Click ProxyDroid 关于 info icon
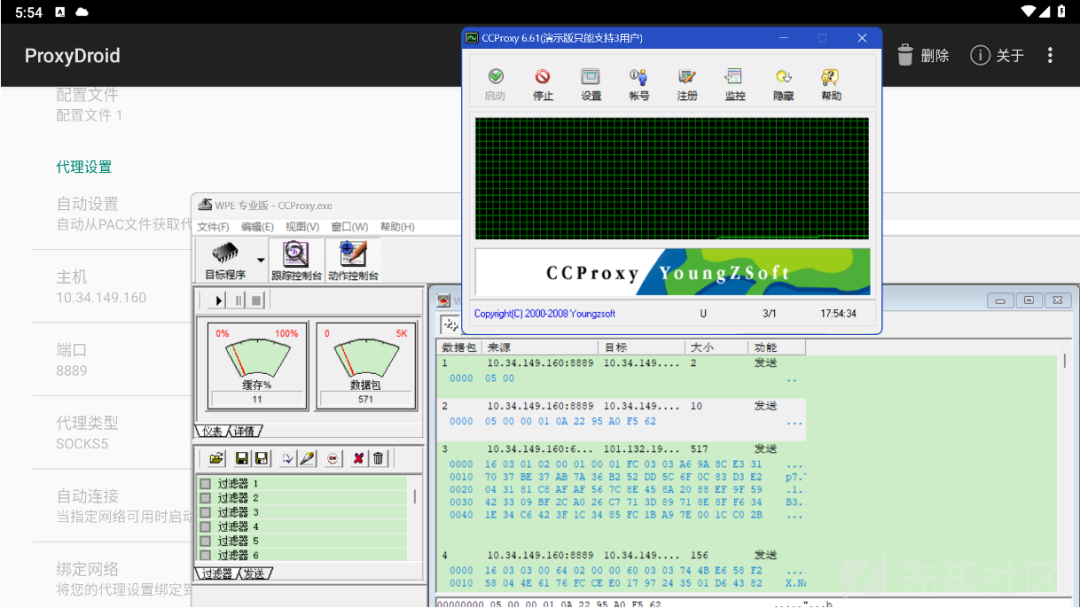1080x608 pixels. tap(979, 55)
